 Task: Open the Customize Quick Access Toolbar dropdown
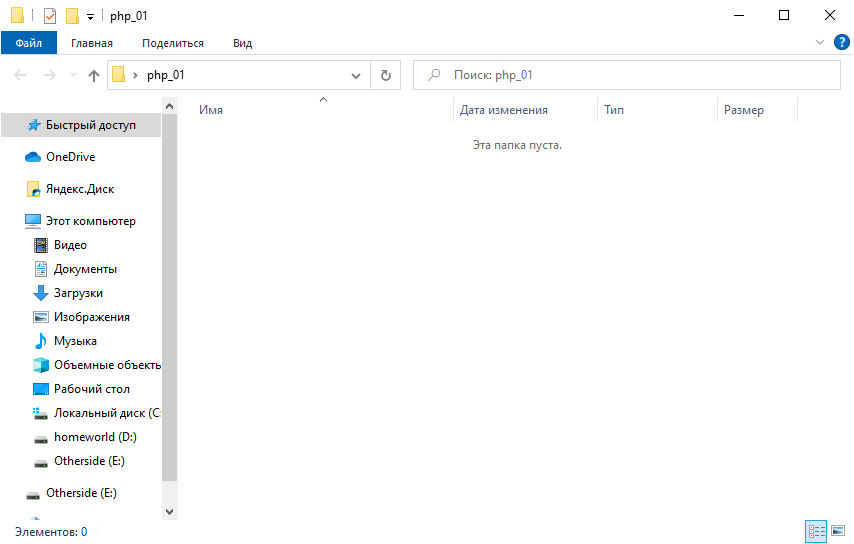90,17
